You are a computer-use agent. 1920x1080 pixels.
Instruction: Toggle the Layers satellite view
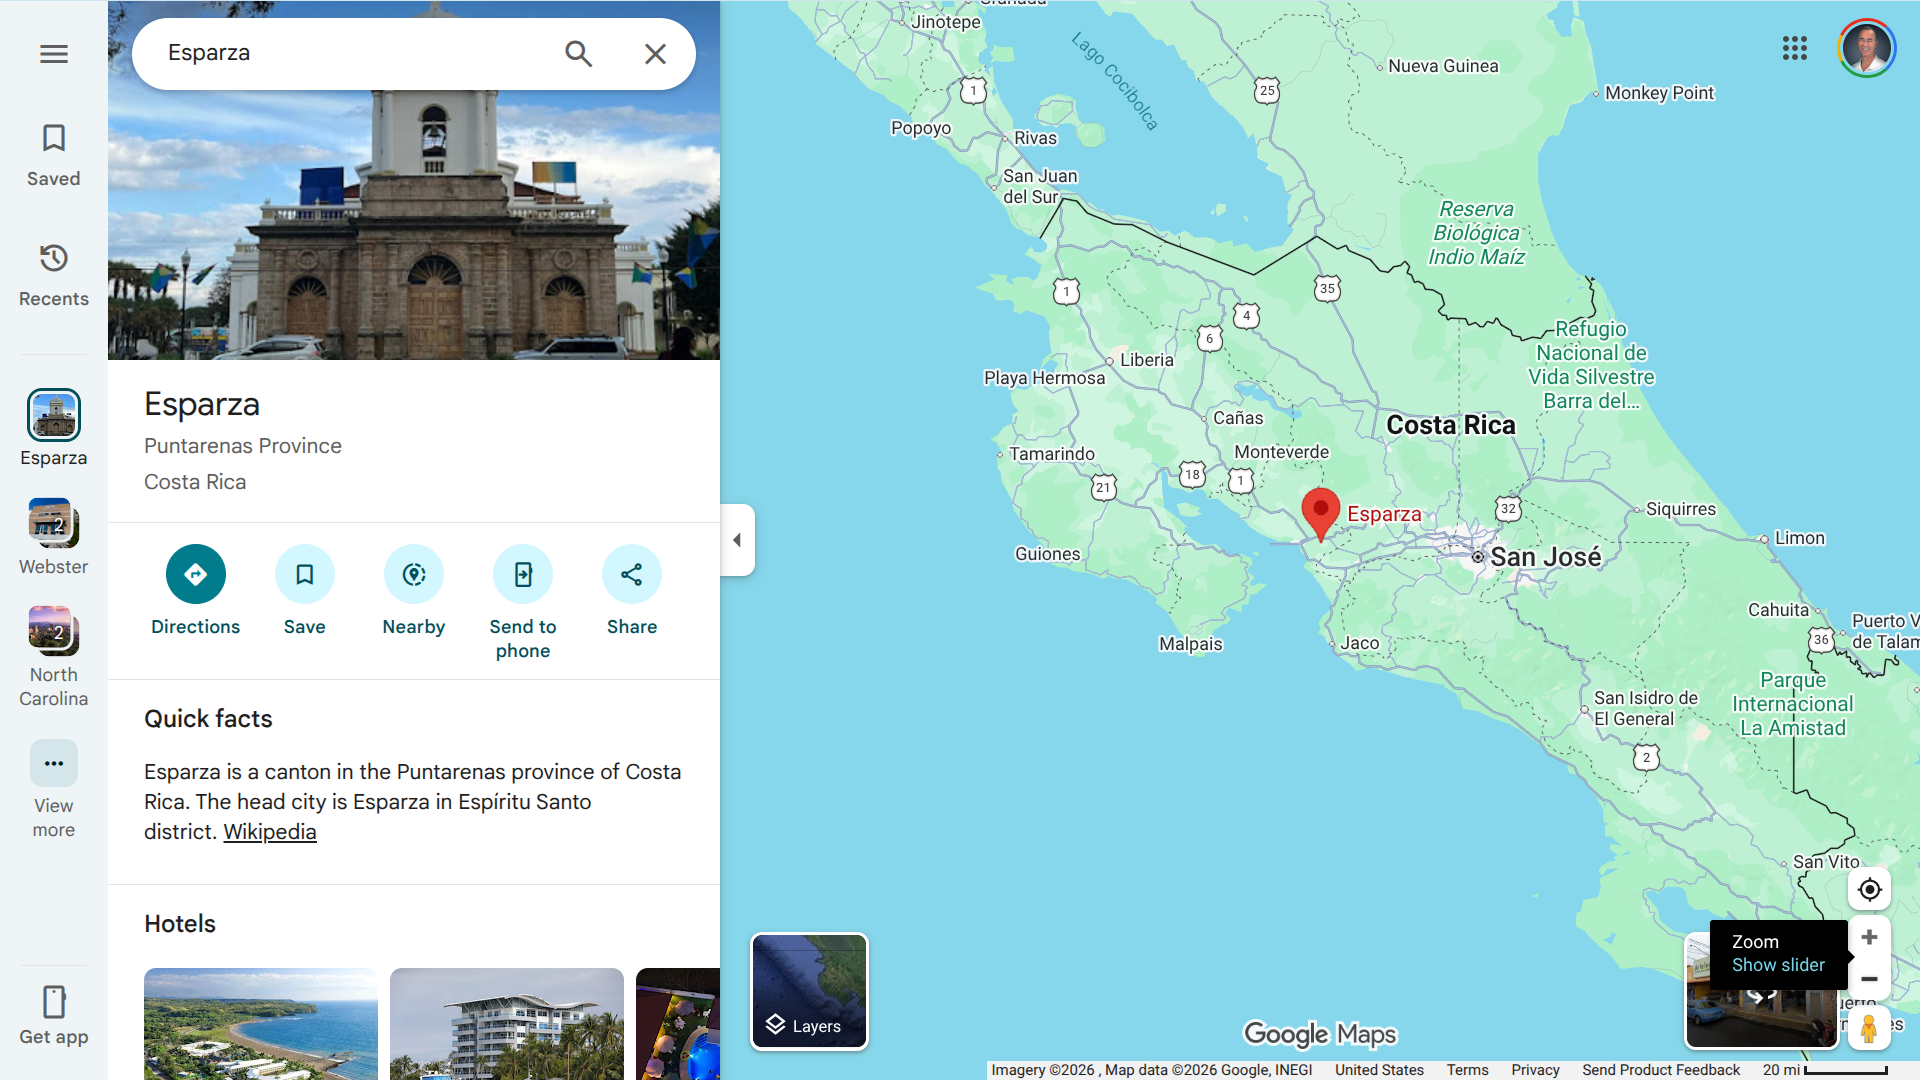[809, 991]
